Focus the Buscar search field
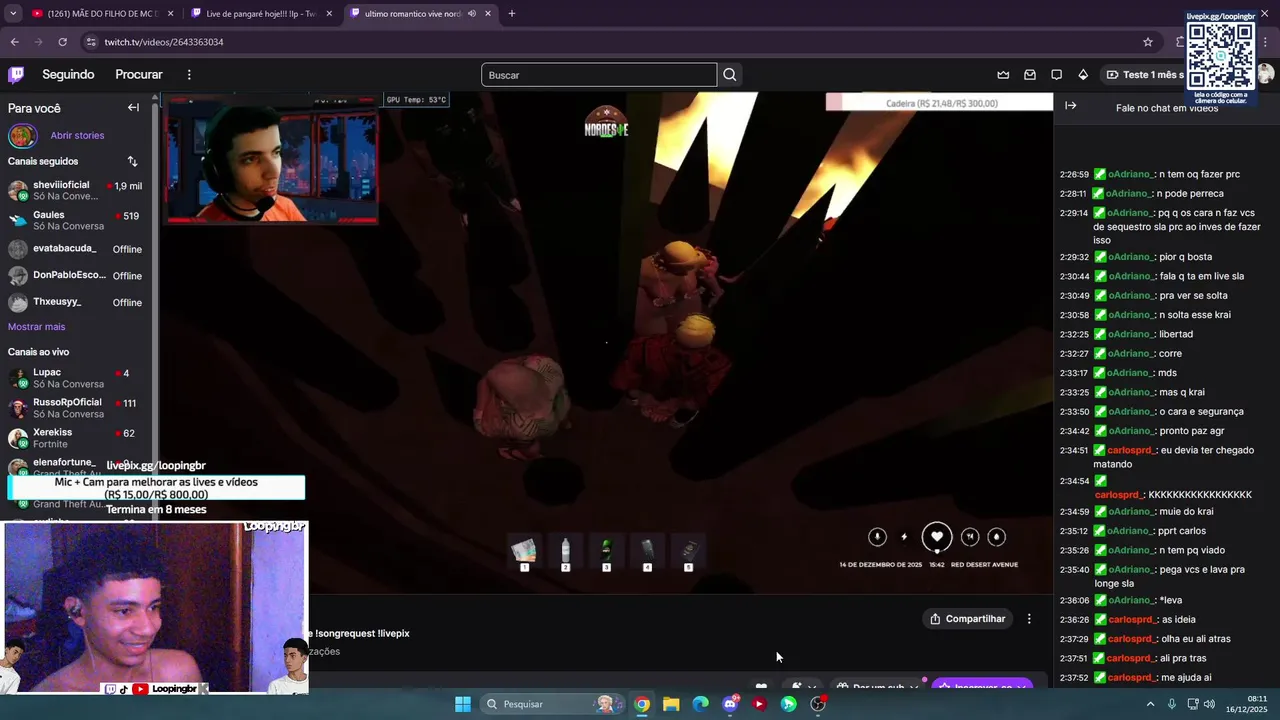This screenshot has height=720, width=1280. 599,75
